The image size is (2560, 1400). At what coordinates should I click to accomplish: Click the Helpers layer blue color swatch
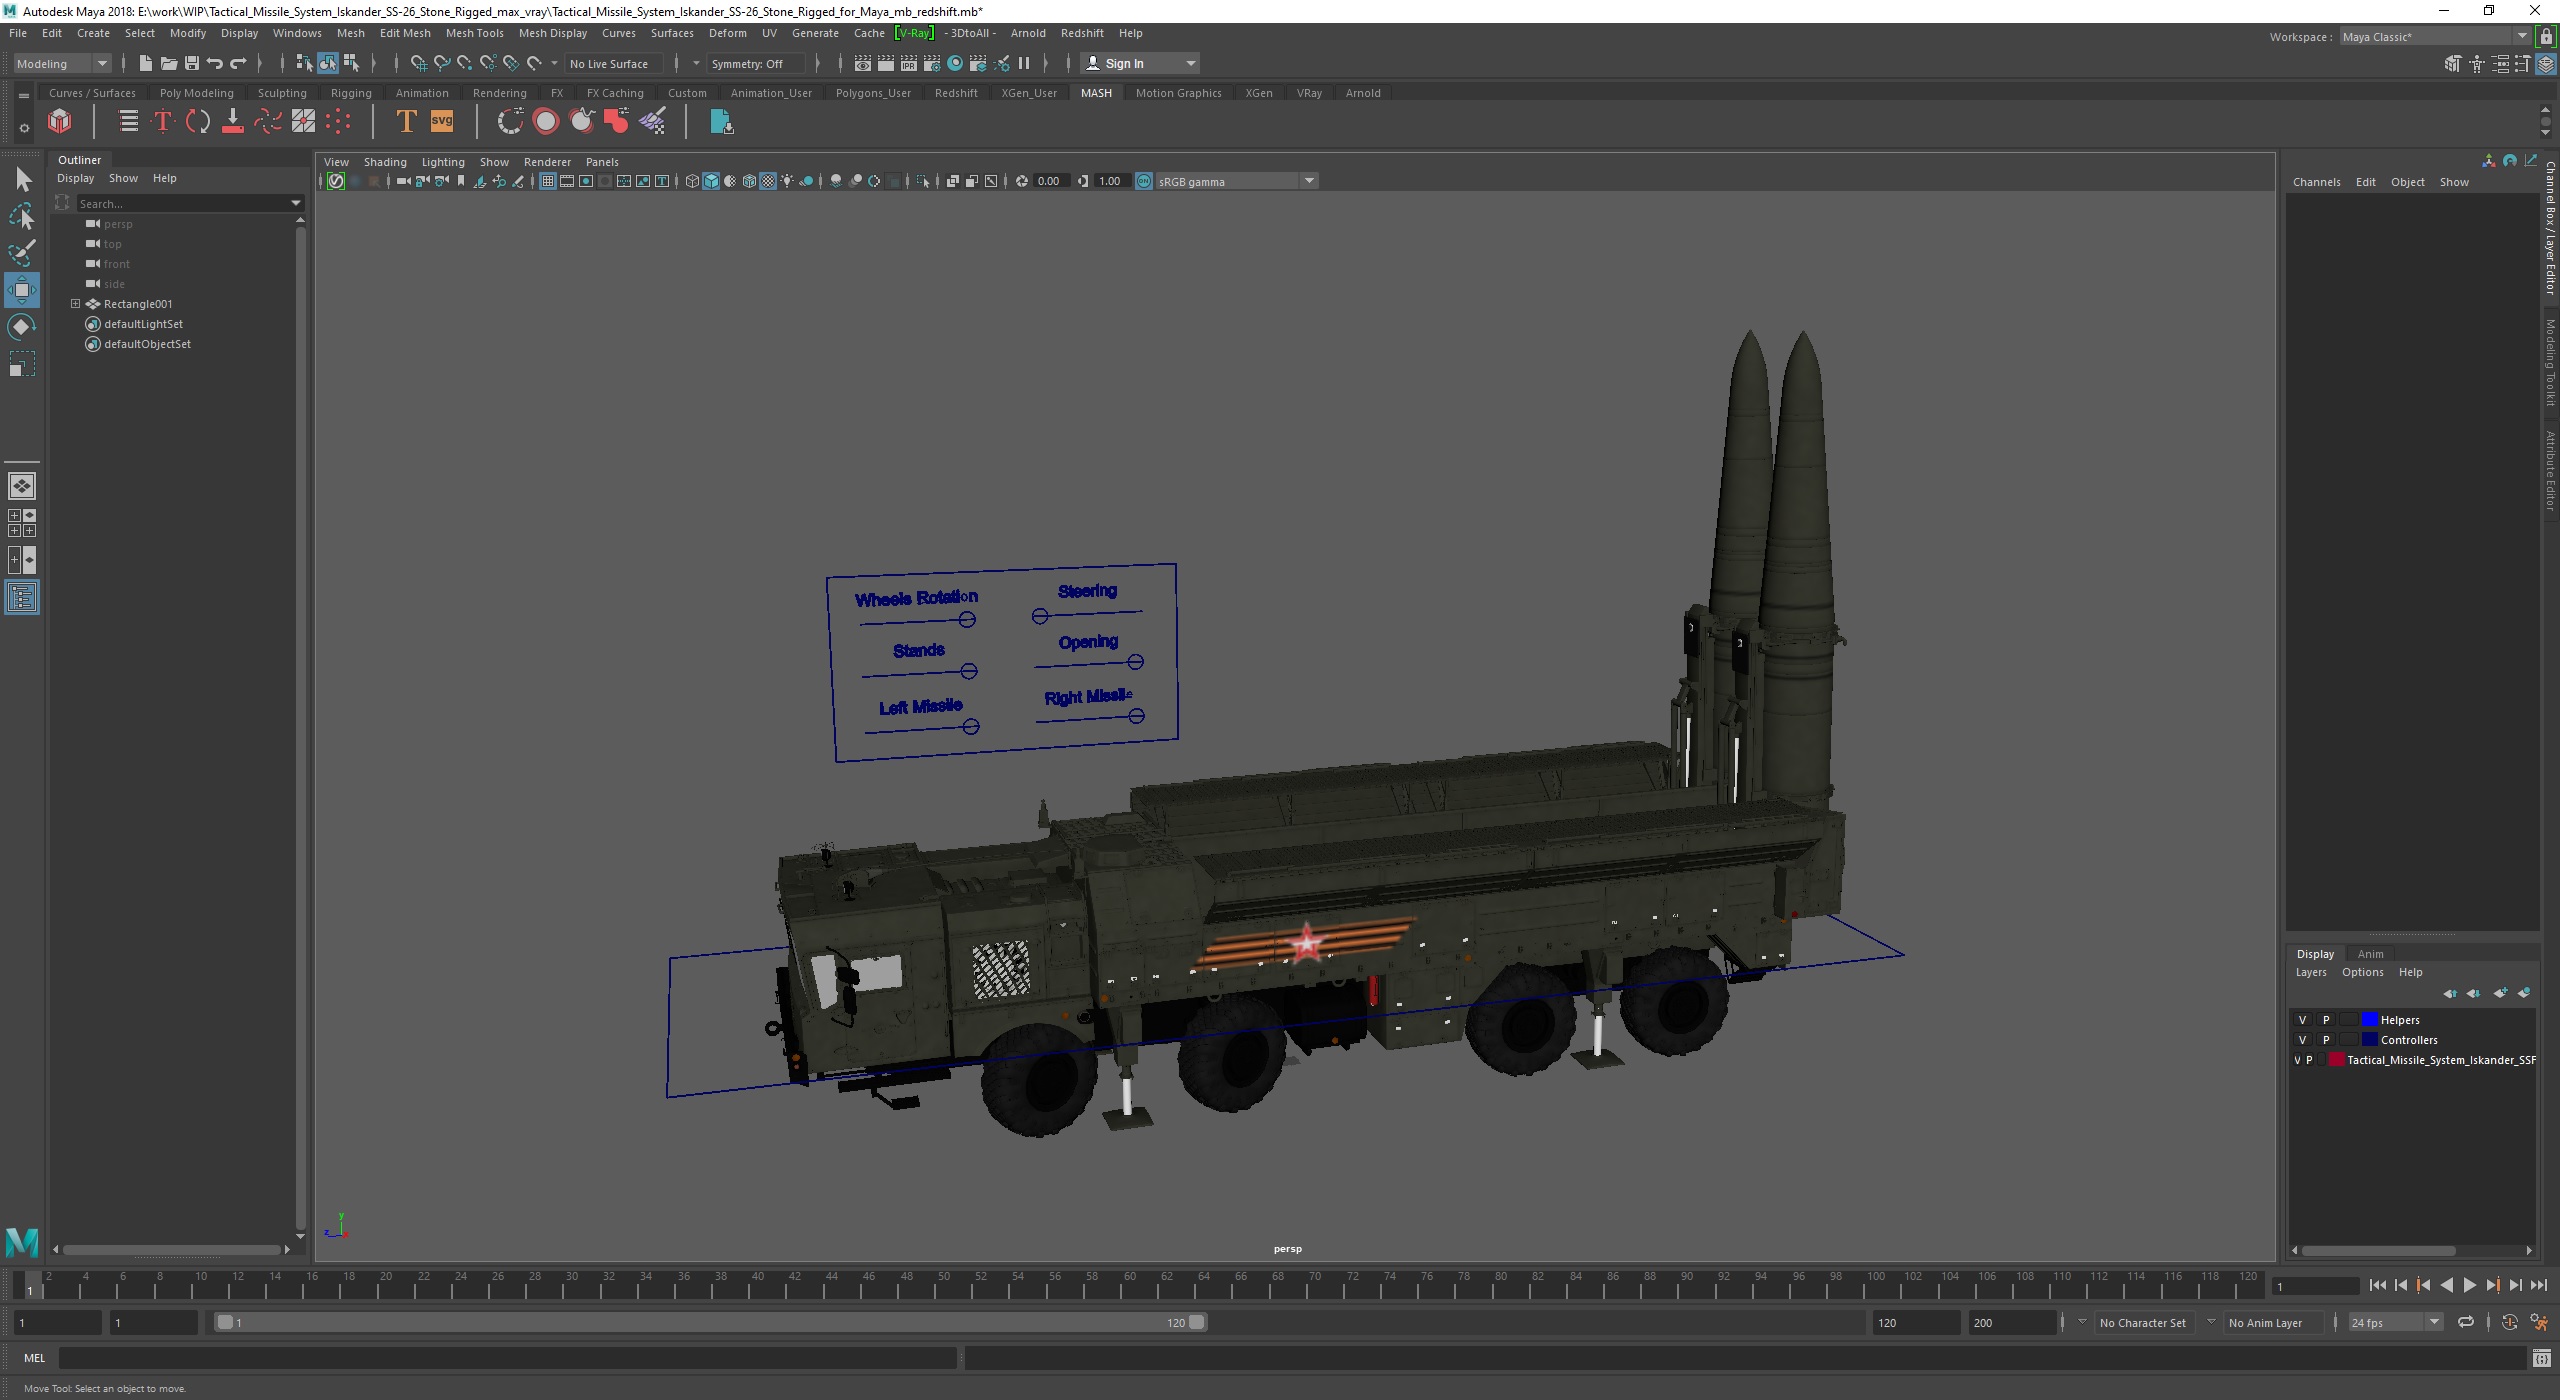click(x=2369, y=1020)
